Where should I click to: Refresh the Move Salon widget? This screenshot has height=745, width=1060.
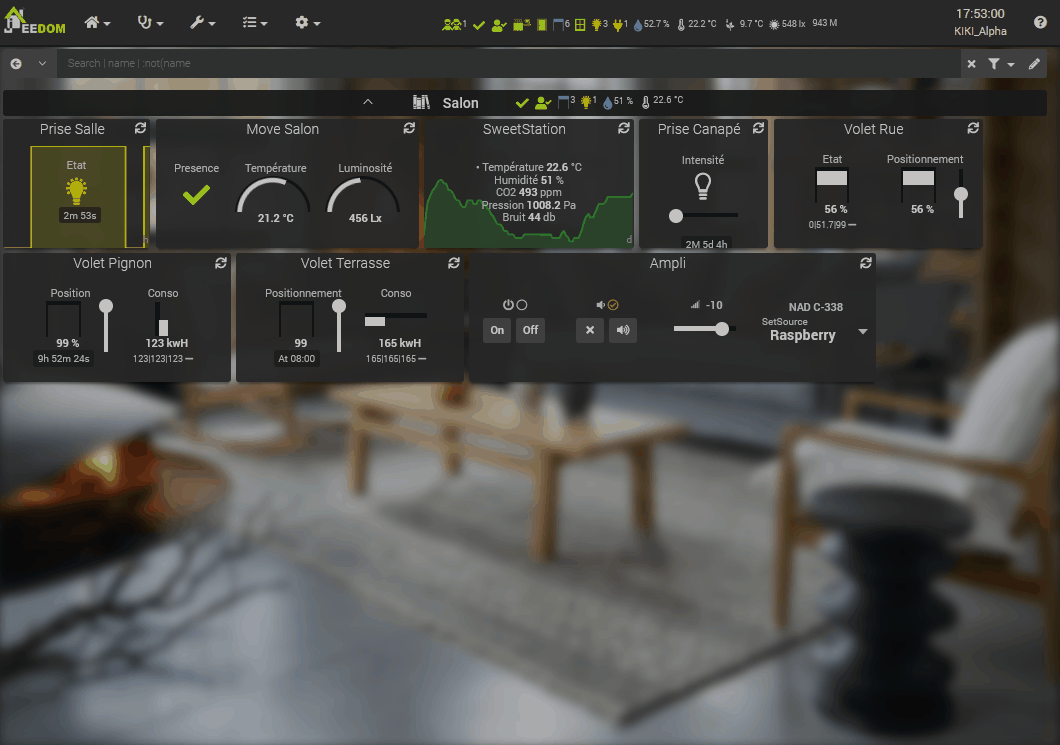409,129
